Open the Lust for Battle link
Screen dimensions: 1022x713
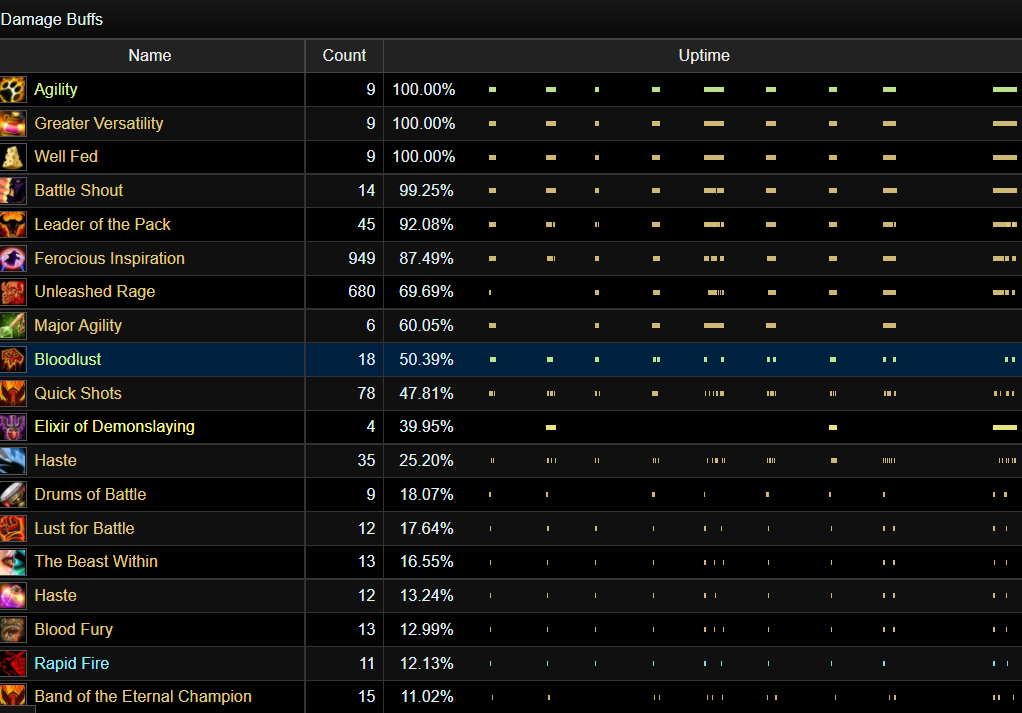tap(85, 528)
